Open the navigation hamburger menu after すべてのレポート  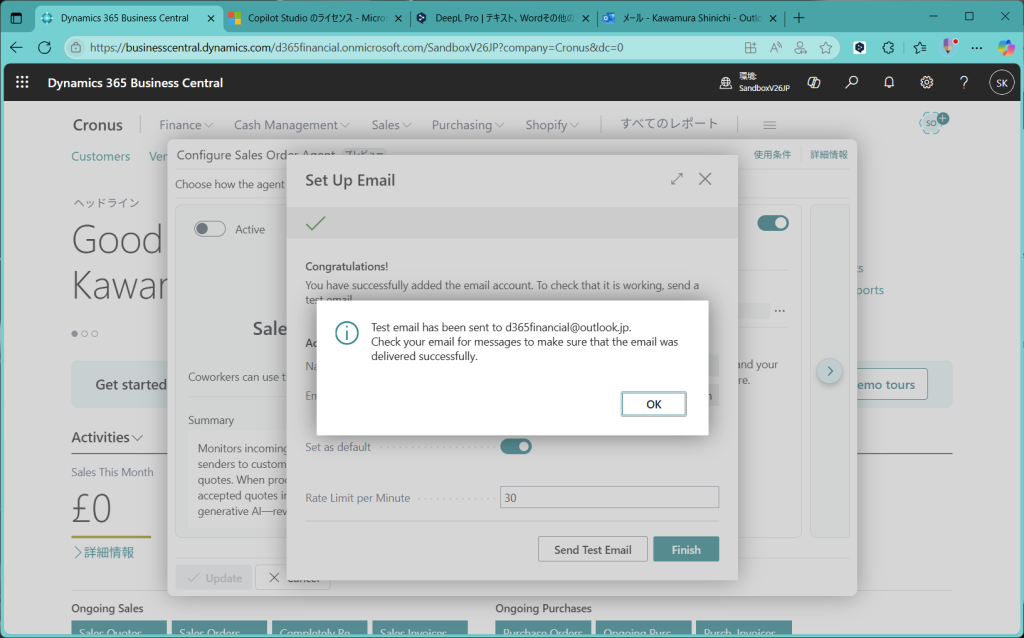tap(769, 125)
